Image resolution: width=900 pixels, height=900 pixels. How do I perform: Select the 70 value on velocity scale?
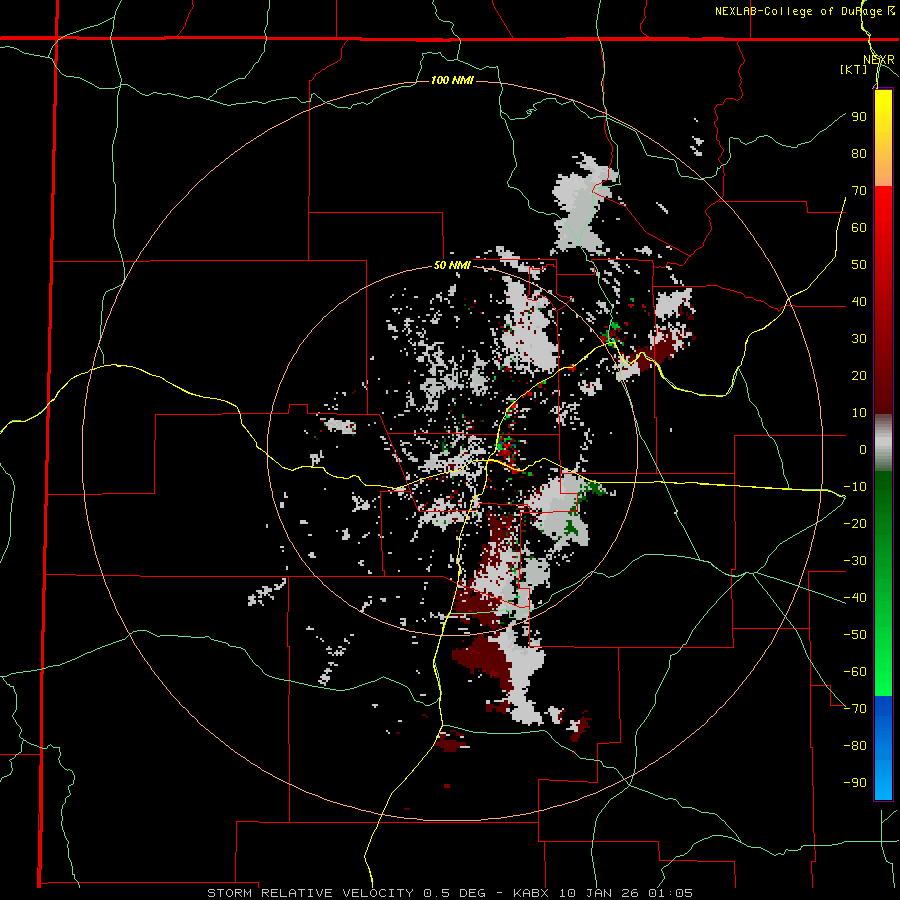(x=859, y=191)
